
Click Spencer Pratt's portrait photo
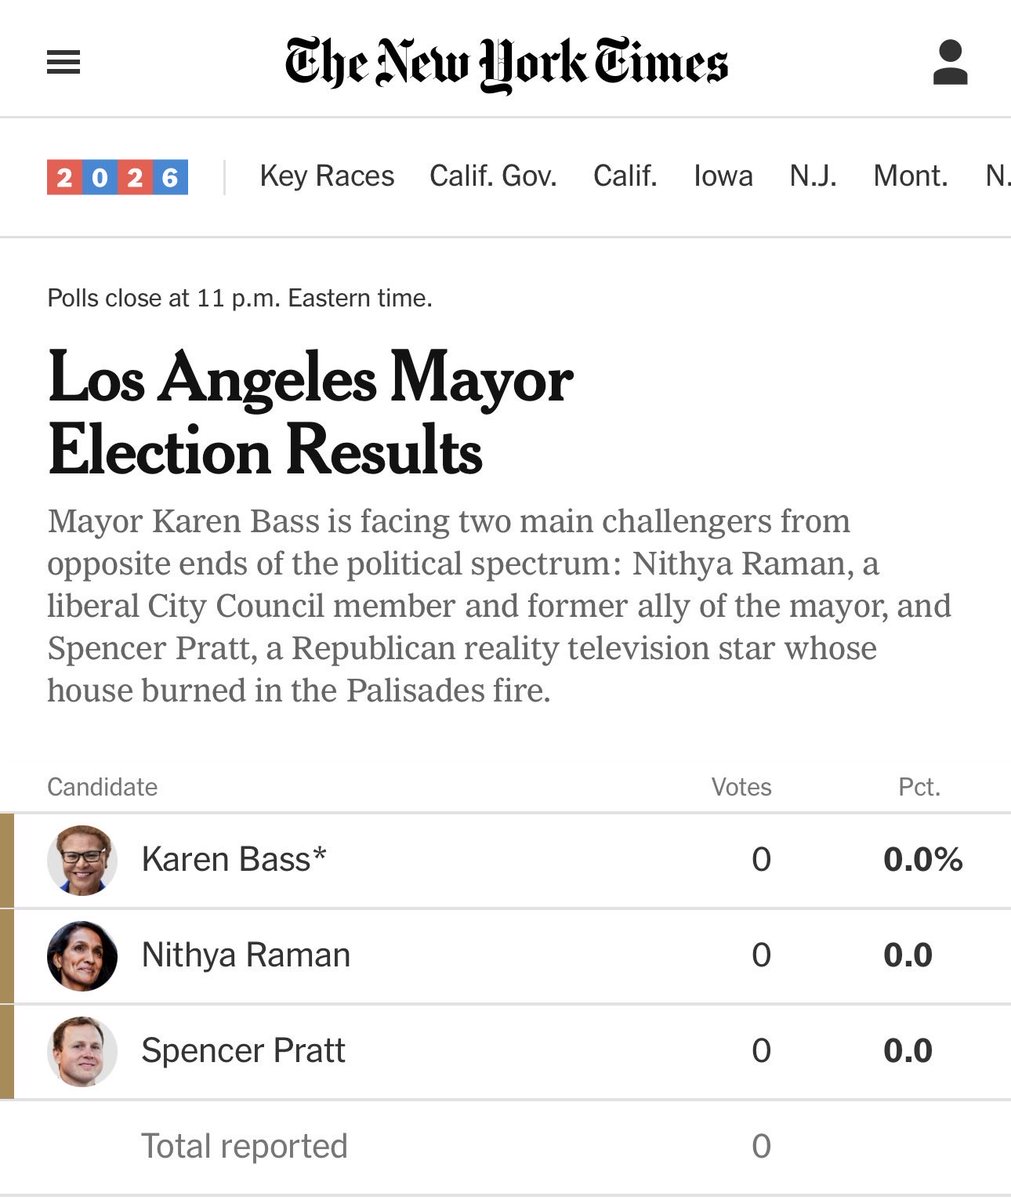82,1052
